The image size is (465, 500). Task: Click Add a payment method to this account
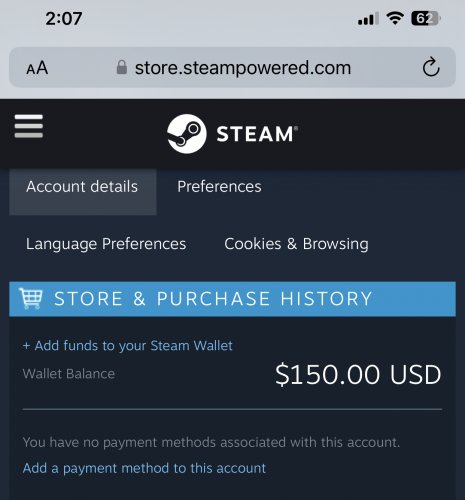[x=144, y=468]
